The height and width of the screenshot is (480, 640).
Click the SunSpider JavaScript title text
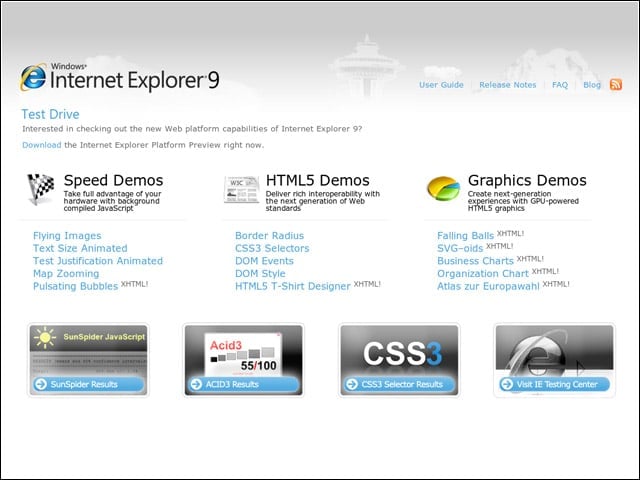[x=104, y=337]
